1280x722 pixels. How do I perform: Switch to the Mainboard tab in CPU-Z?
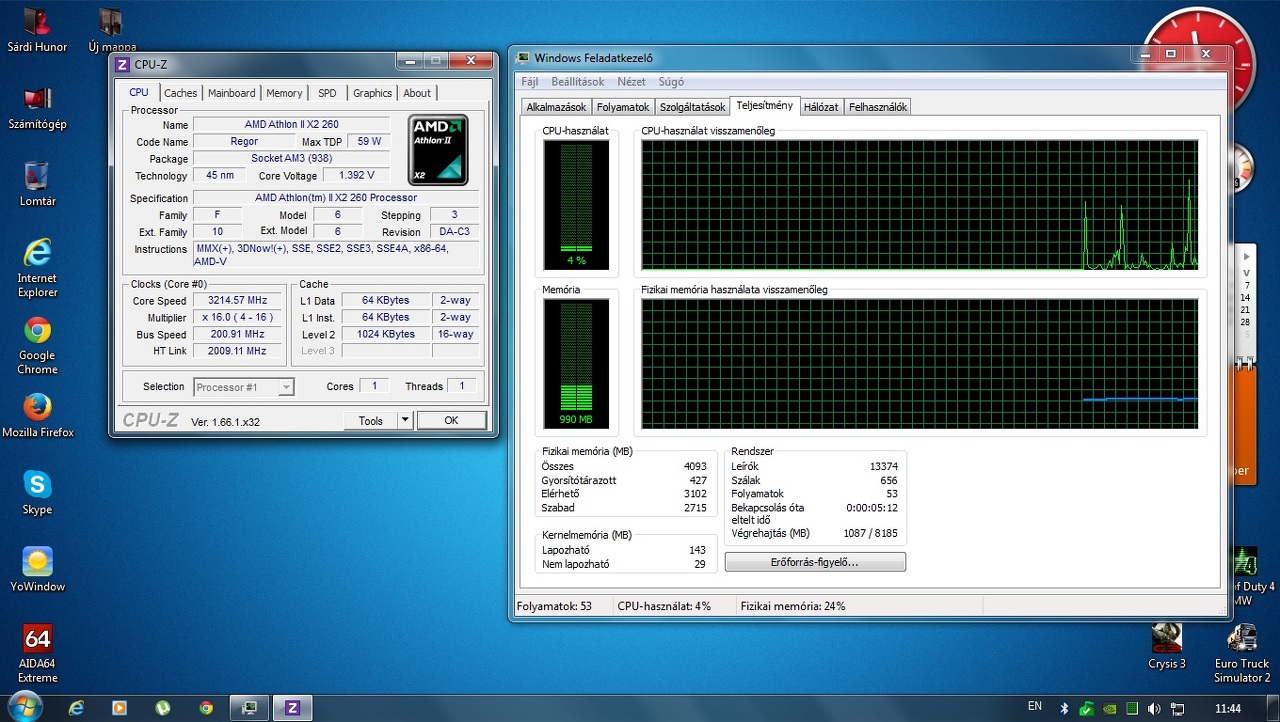point(231,93)
